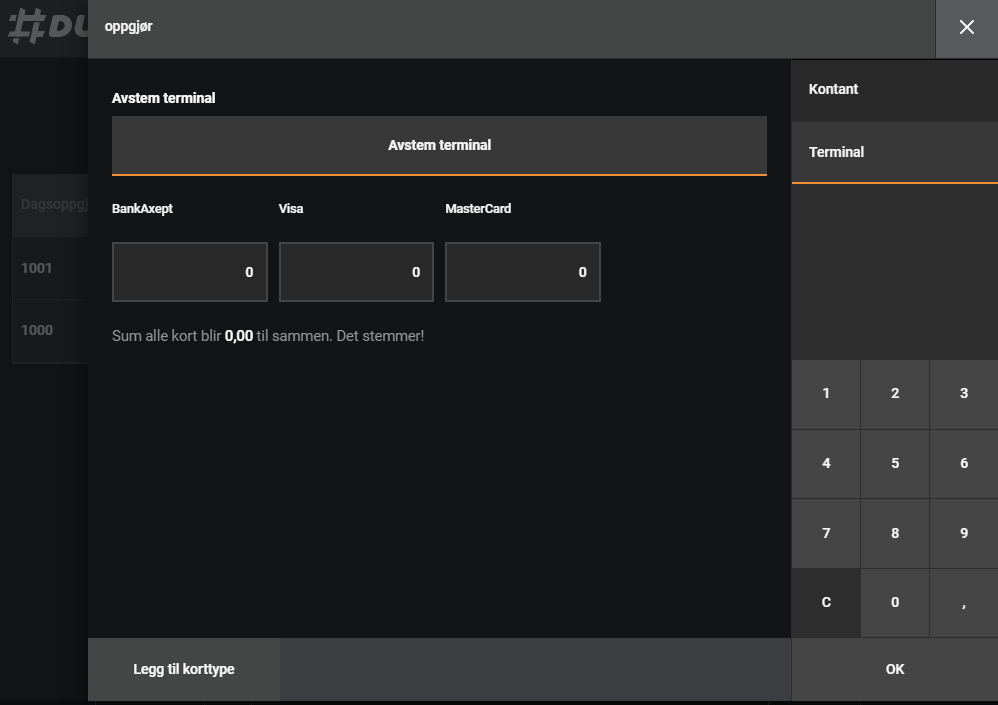Image resolution: width=998 pixels, height=705 pixels.
Task: Confirm with the OK button
Action: click(894, 669)
